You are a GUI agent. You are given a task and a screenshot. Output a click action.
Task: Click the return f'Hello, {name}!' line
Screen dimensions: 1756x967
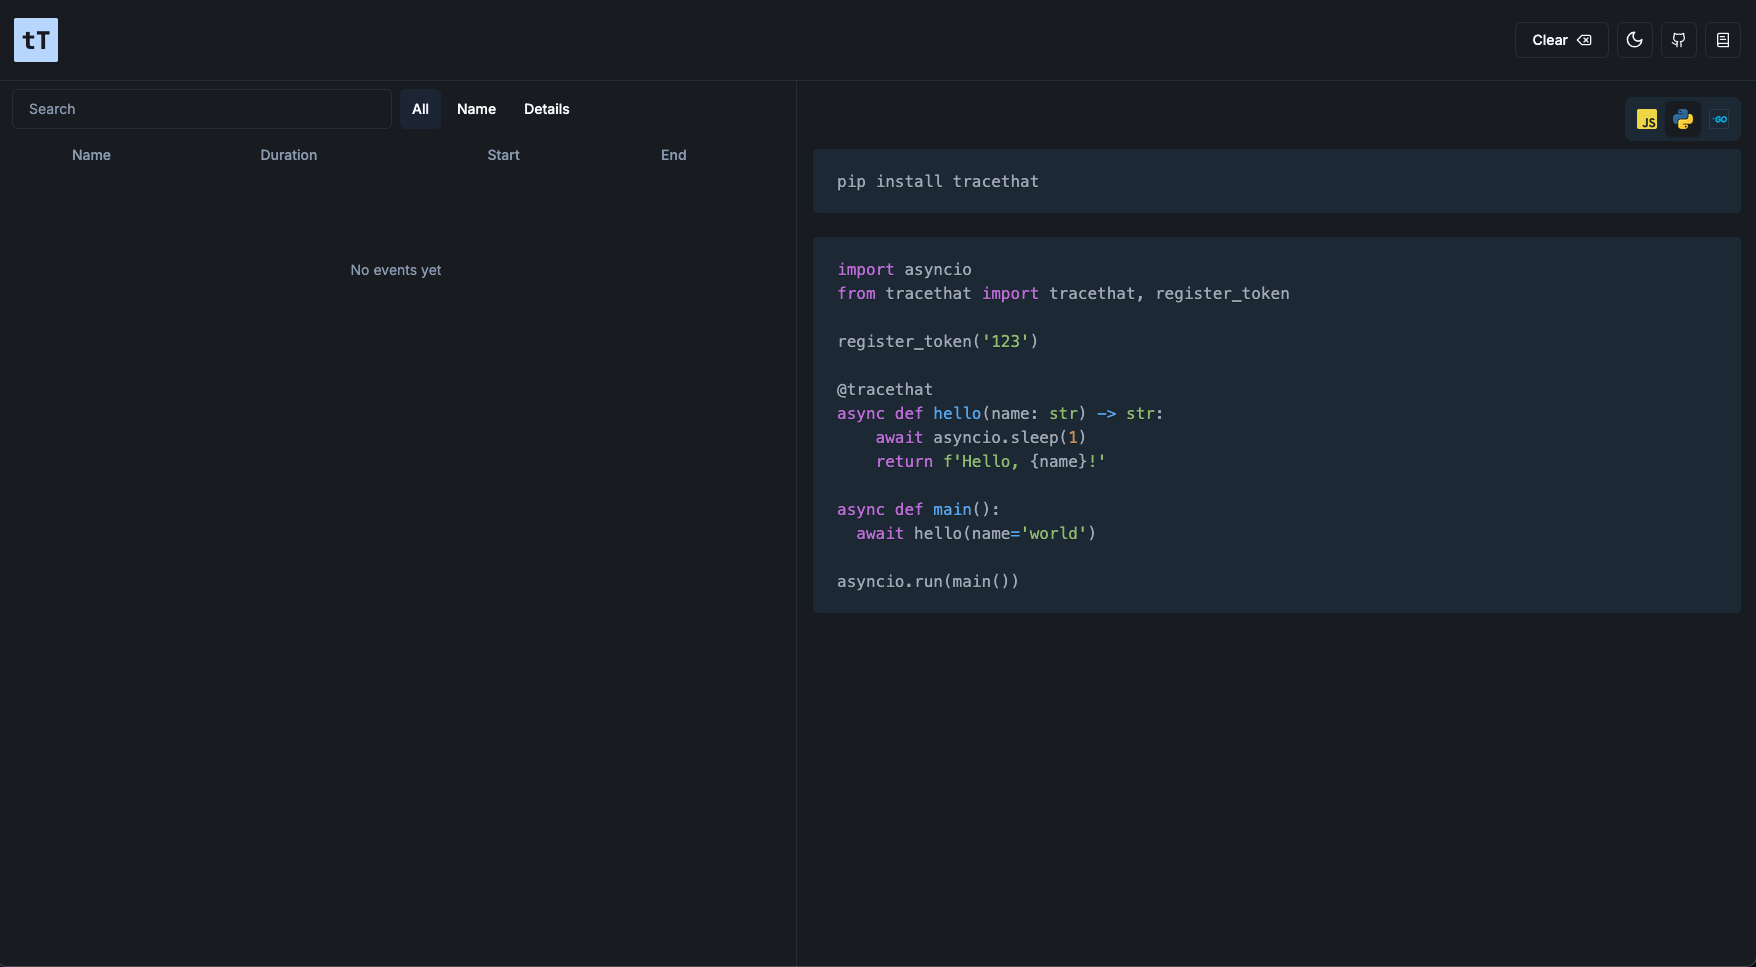[x=991, y=461]
